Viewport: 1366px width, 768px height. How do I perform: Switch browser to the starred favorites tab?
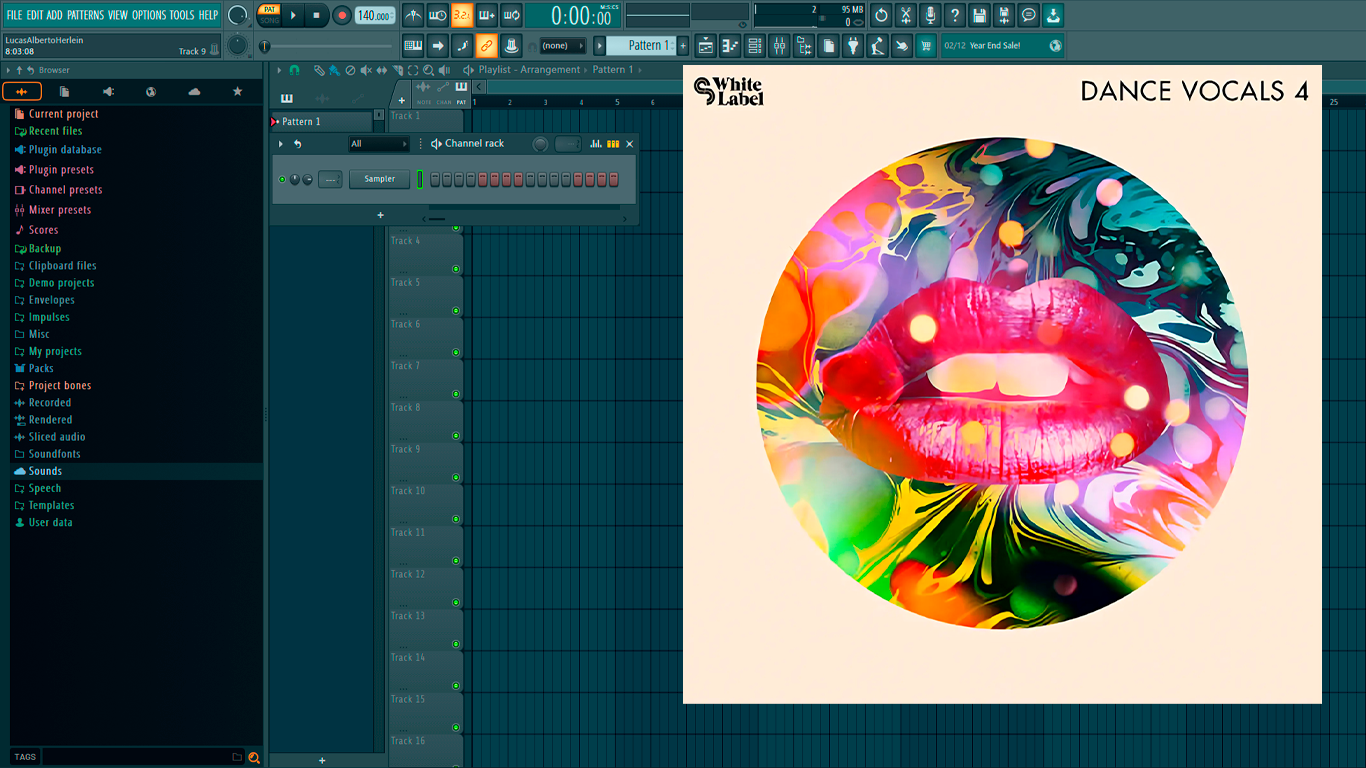(237, 91)
